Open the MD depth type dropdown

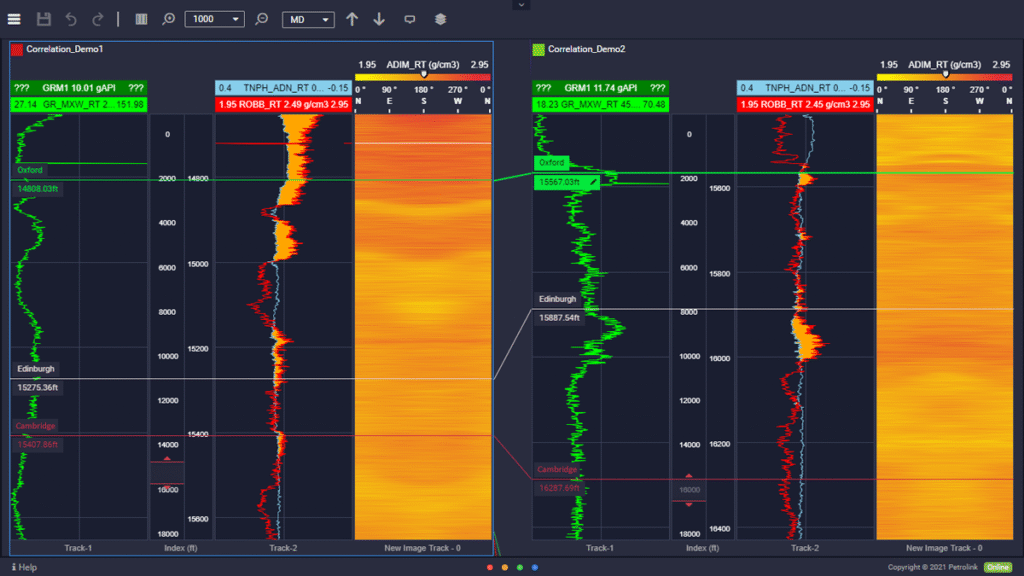[x=308, y=19]
